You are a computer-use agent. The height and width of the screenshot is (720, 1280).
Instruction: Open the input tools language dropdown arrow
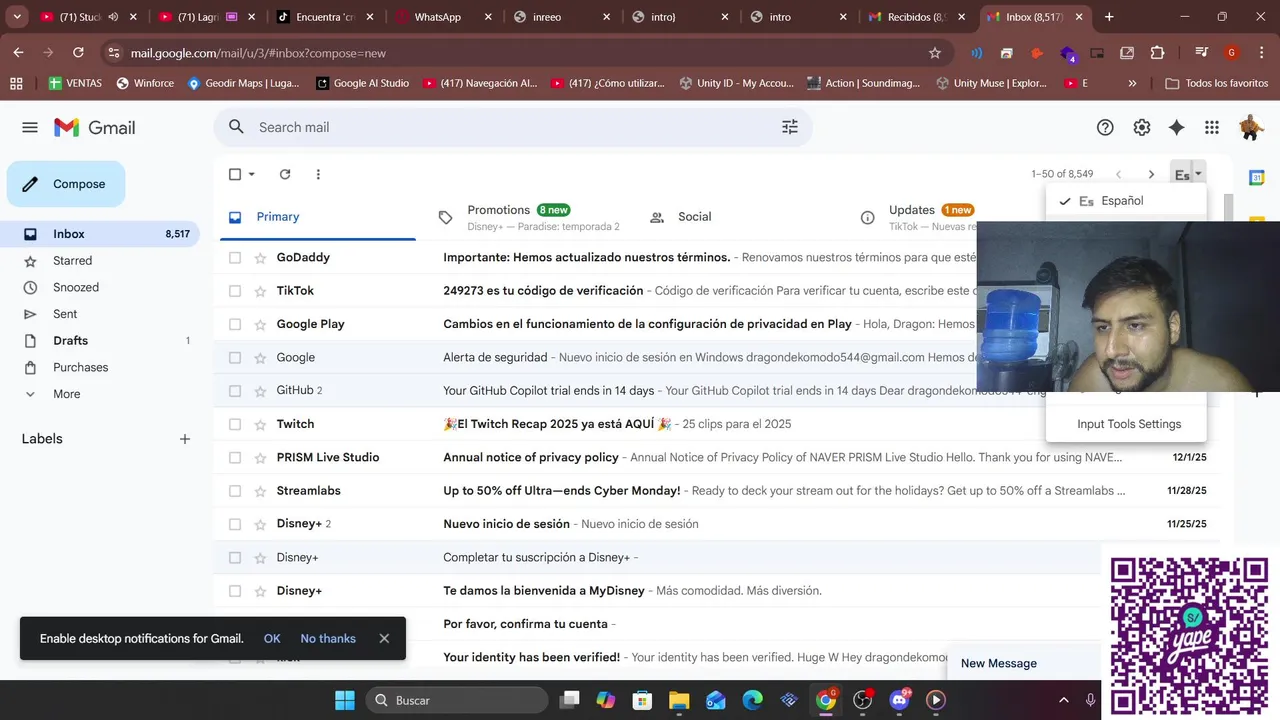tap(1199, 174)
